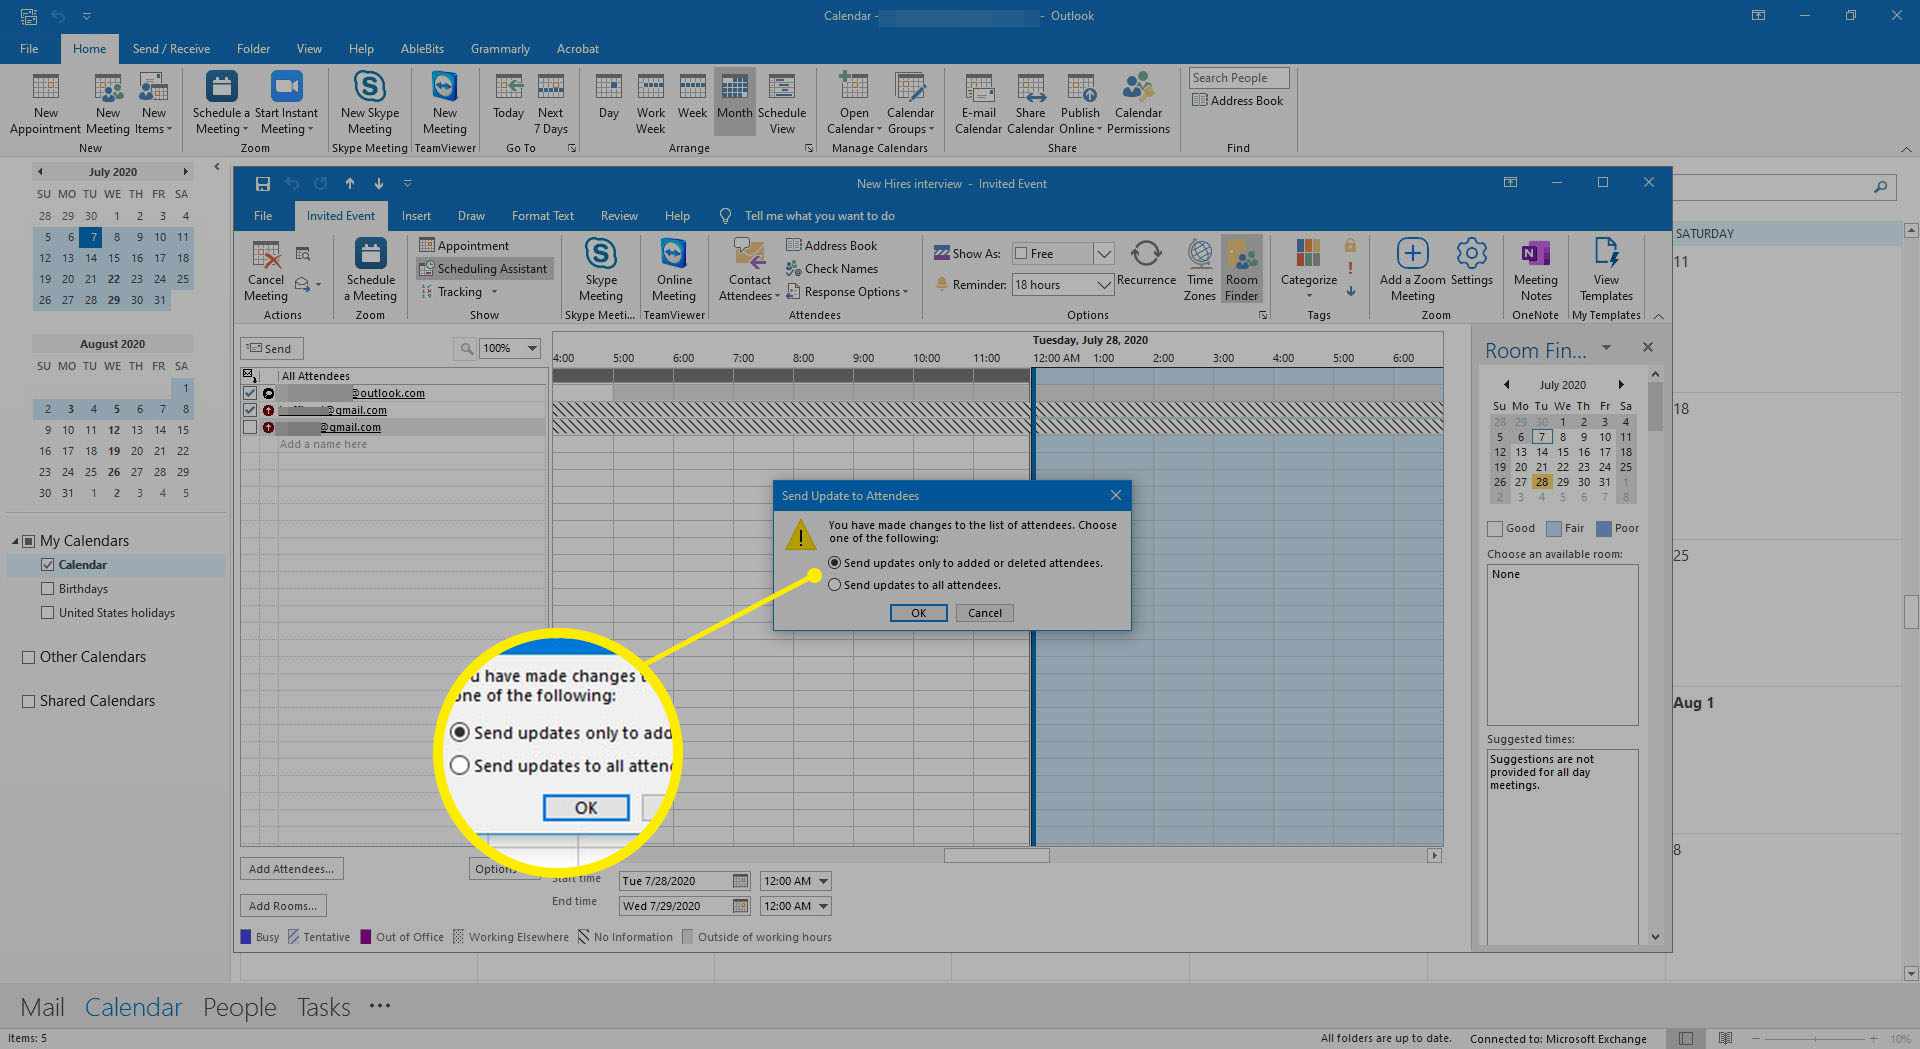1920x1049 pixels.
Task: Collapse My Calendars tree group
Action: [x=16, y=541]
